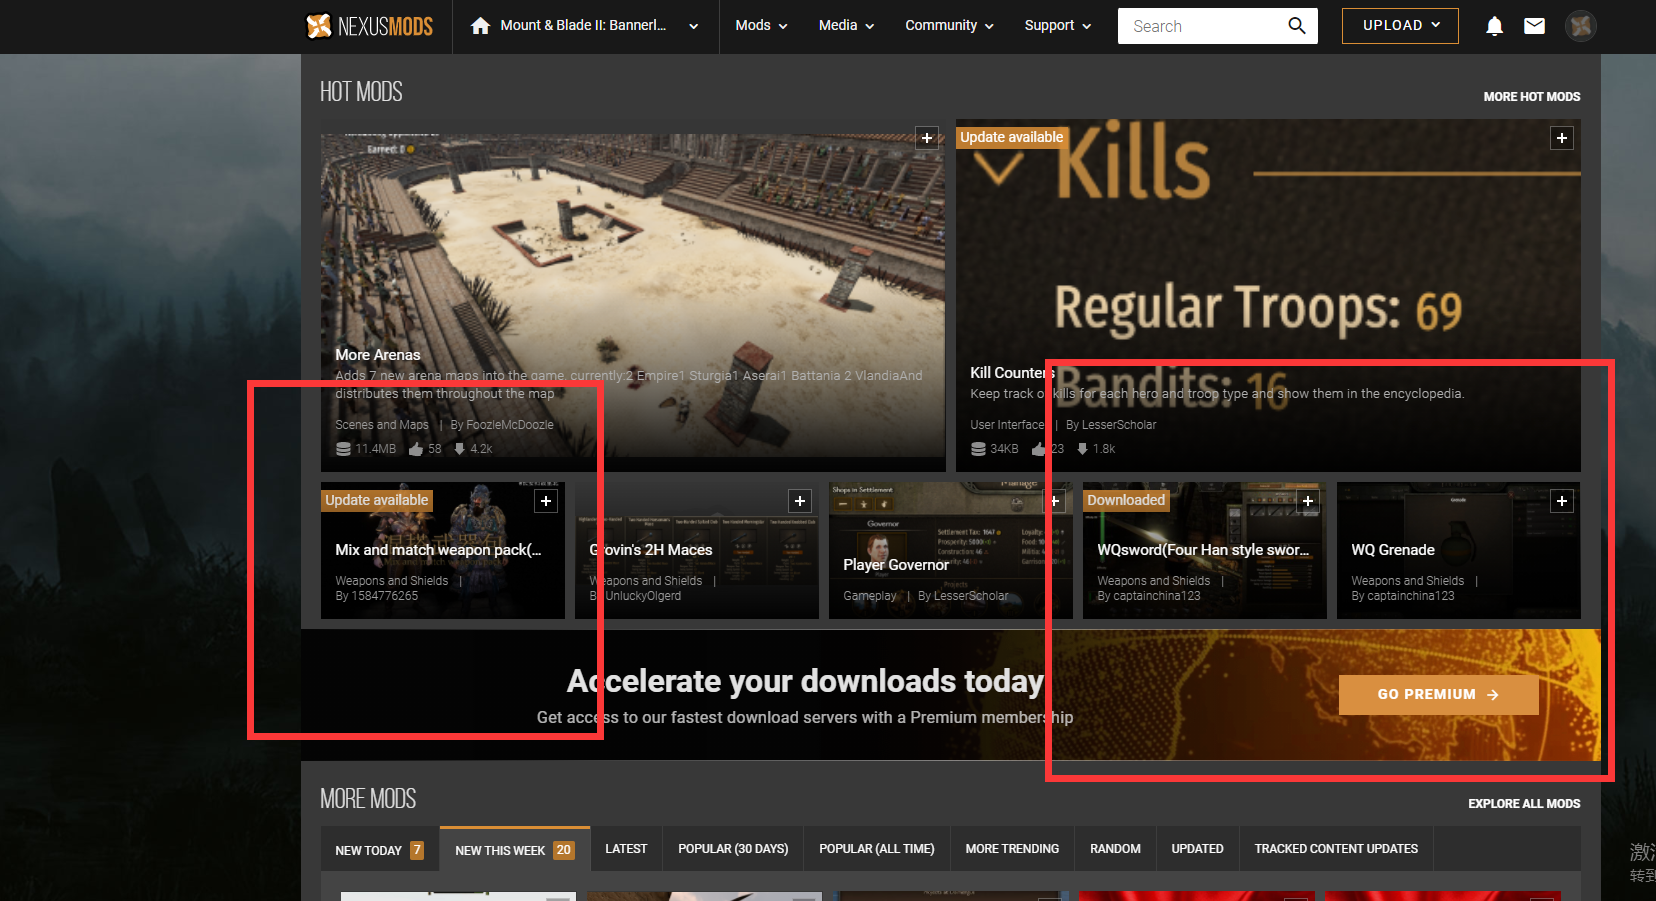Click plus icon on WQsword card
The image size is (1656, 901).
(1308, 501)
